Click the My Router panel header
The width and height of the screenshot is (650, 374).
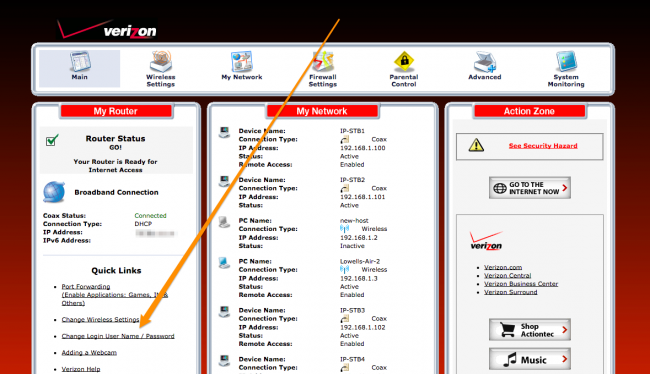coord(116,111)
